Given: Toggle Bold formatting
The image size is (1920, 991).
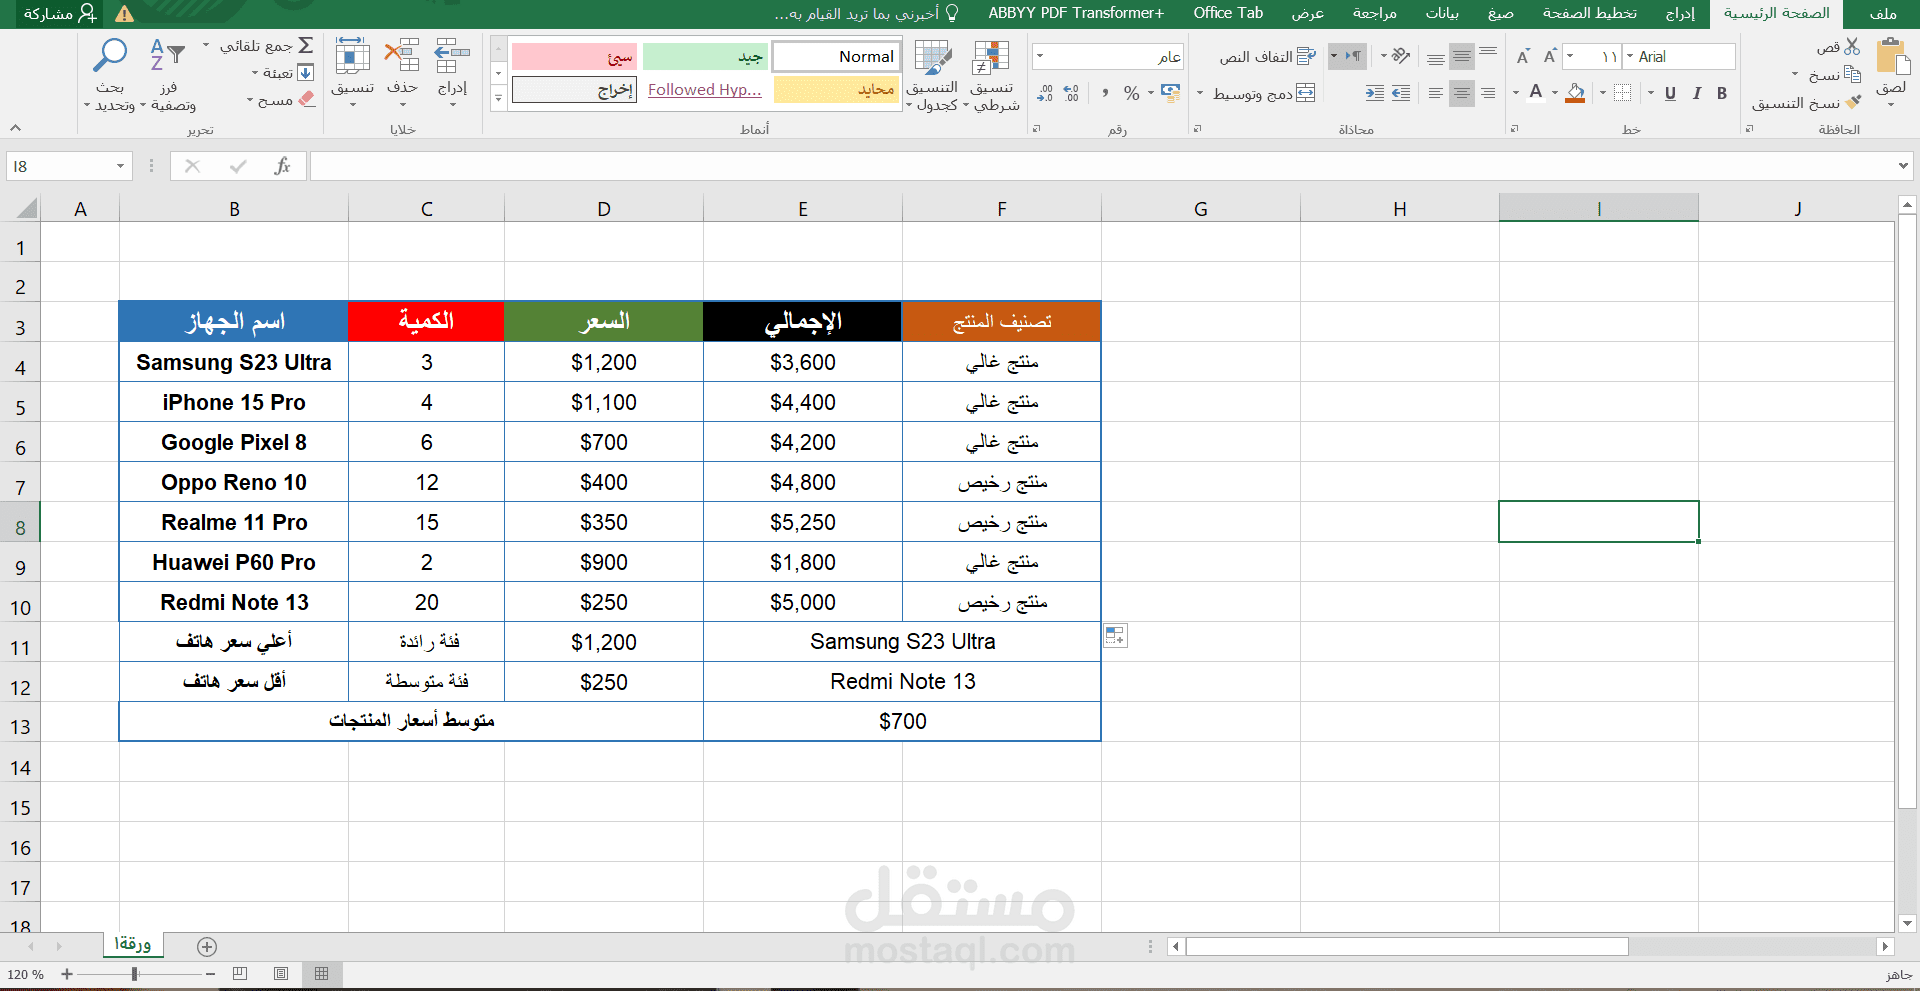Looking at the screenshot, I should pyautogui.click(x=1722, y=93).
